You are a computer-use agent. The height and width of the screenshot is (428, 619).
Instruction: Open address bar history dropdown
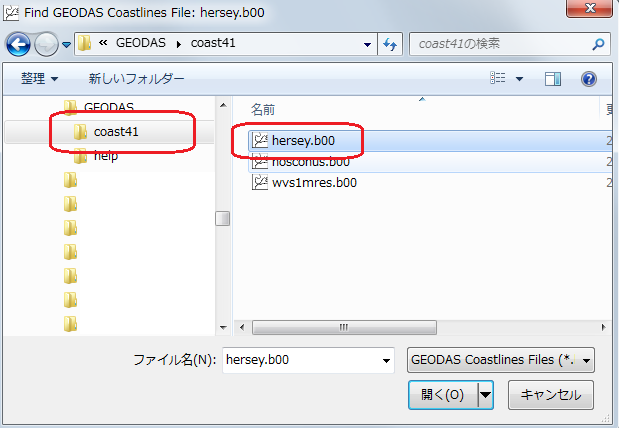tap(367, 45)
